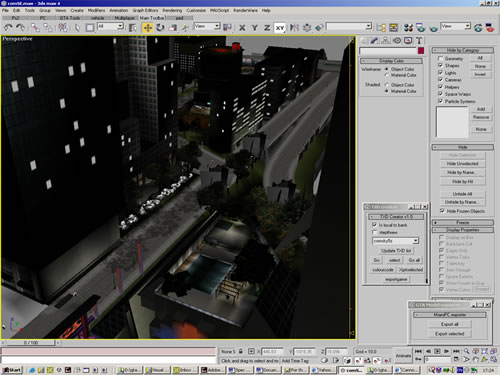Open the Modifiers menu
This screenshot has height=375, width=500.
[x=96, y=10]
